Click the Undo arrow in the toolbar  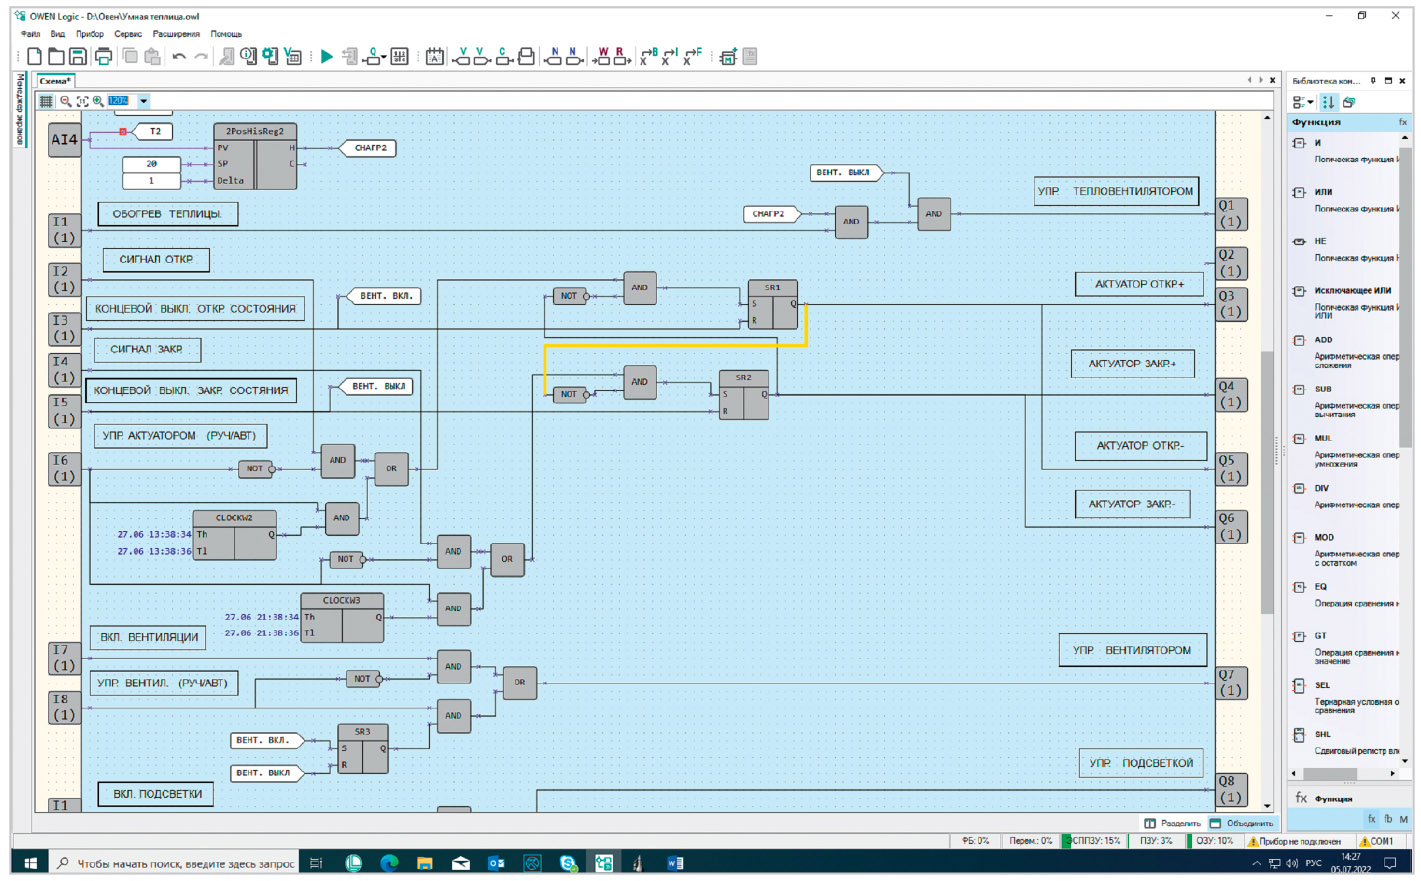click(x=179, y=57)
